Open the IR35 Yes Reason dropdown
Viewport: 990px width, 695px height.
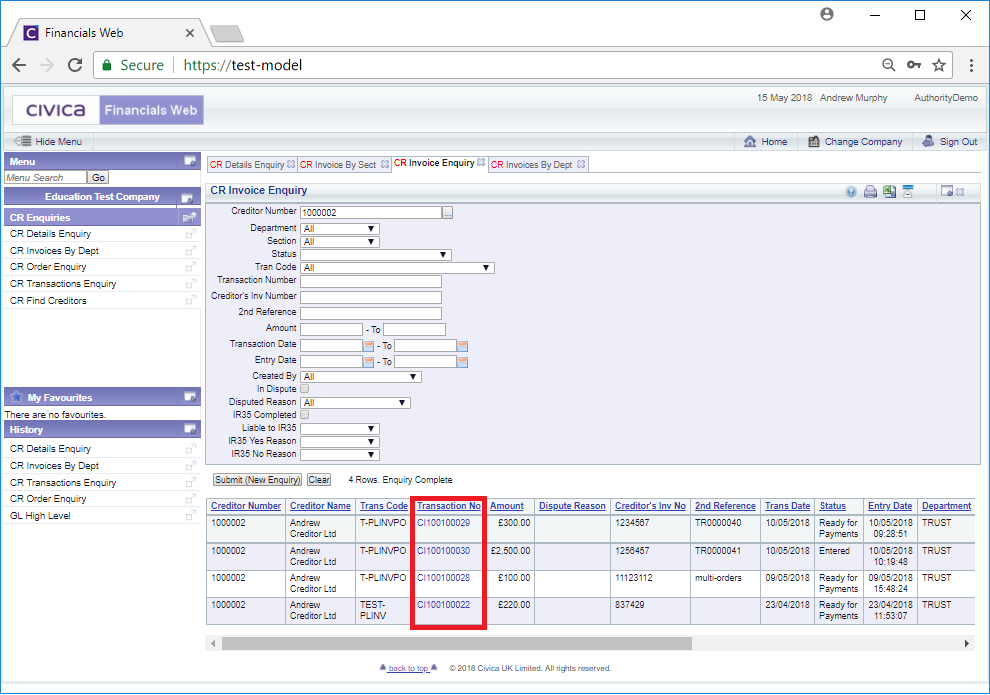[x=340, y=442]
